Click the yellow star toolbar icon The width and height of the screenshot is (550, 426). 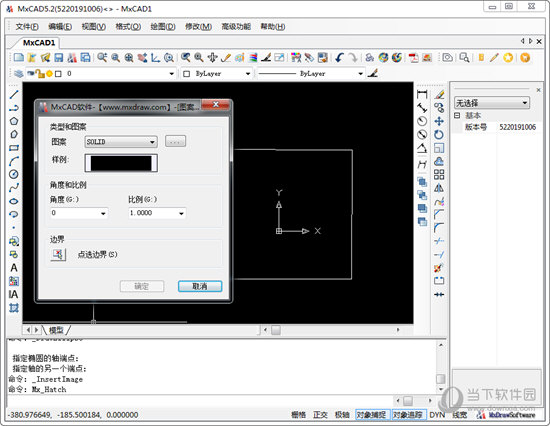[x=508, y=58]
